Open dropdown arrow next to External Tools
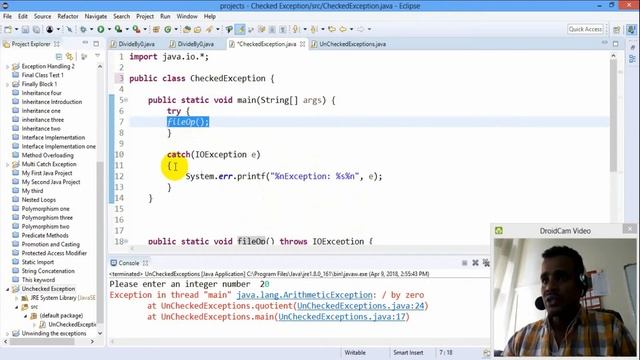 click(145, 29)
